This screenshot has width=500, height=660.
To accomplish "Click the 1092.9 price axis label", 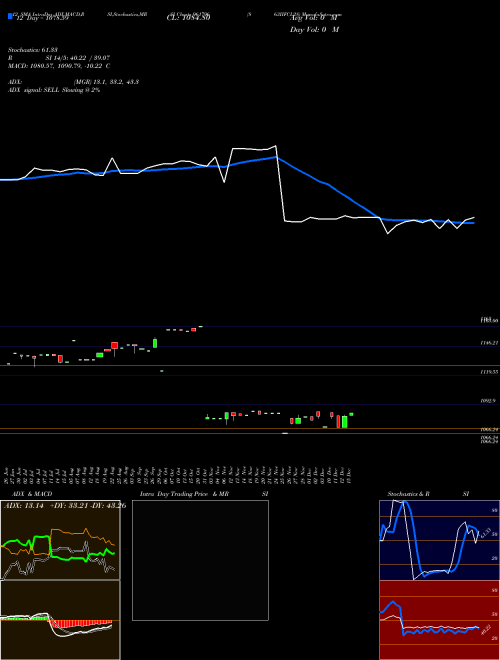I will [x=489, y=401].
